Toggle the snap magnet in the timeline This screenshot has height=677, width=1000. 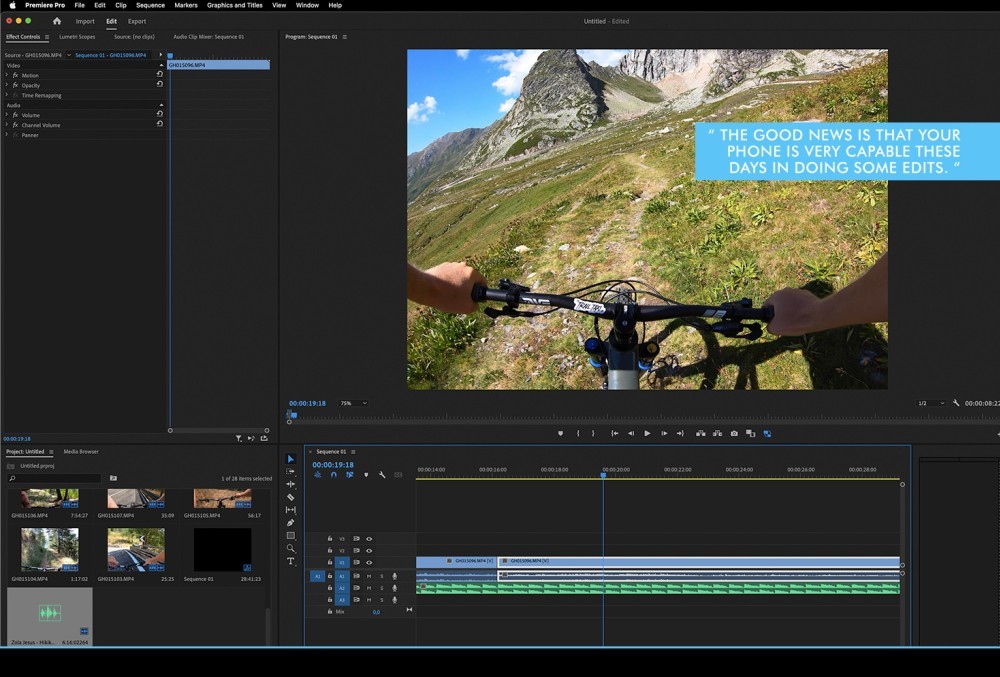pos(334,475)
